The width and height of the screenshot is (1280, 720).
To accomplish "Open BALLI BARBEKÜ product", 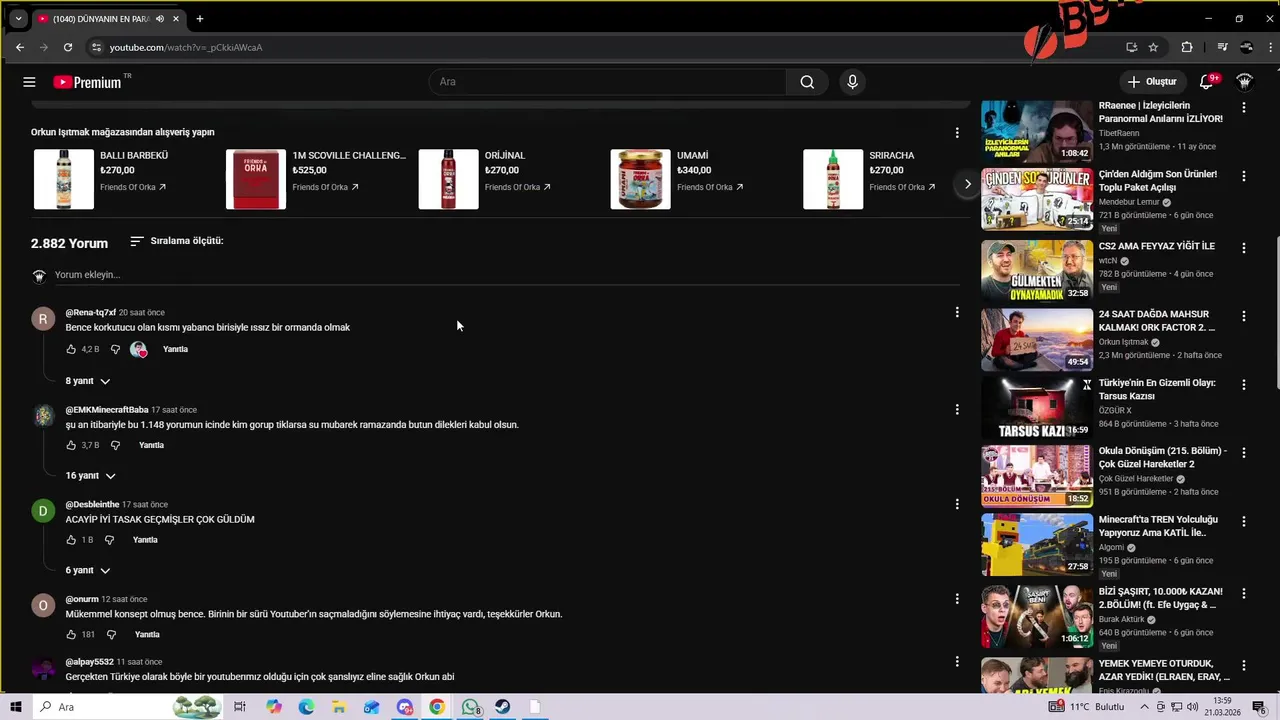I will [134, 156].
